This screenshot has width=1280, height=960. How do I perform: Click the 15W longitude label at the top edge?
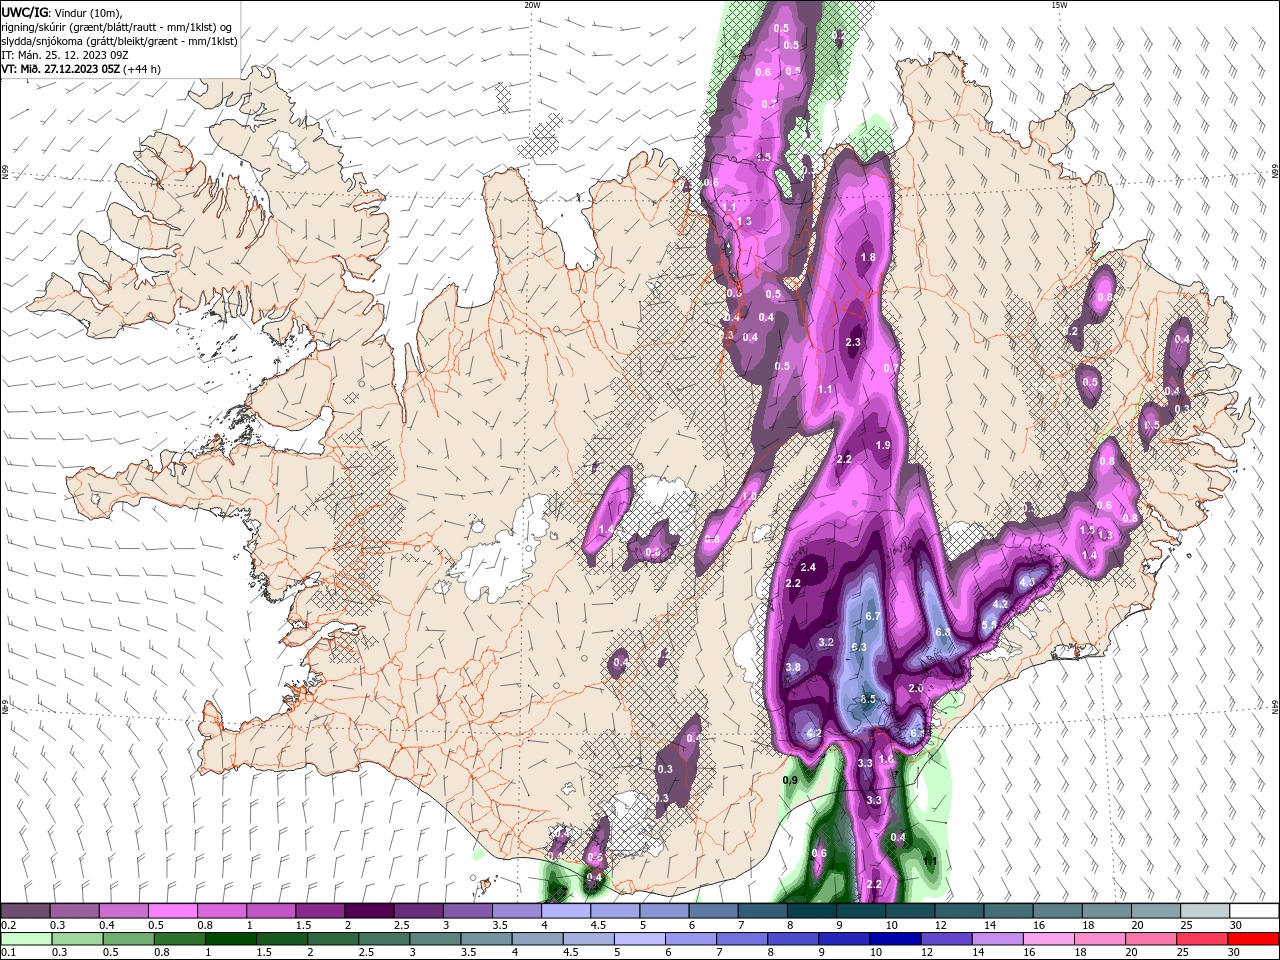click(1059, 5)
